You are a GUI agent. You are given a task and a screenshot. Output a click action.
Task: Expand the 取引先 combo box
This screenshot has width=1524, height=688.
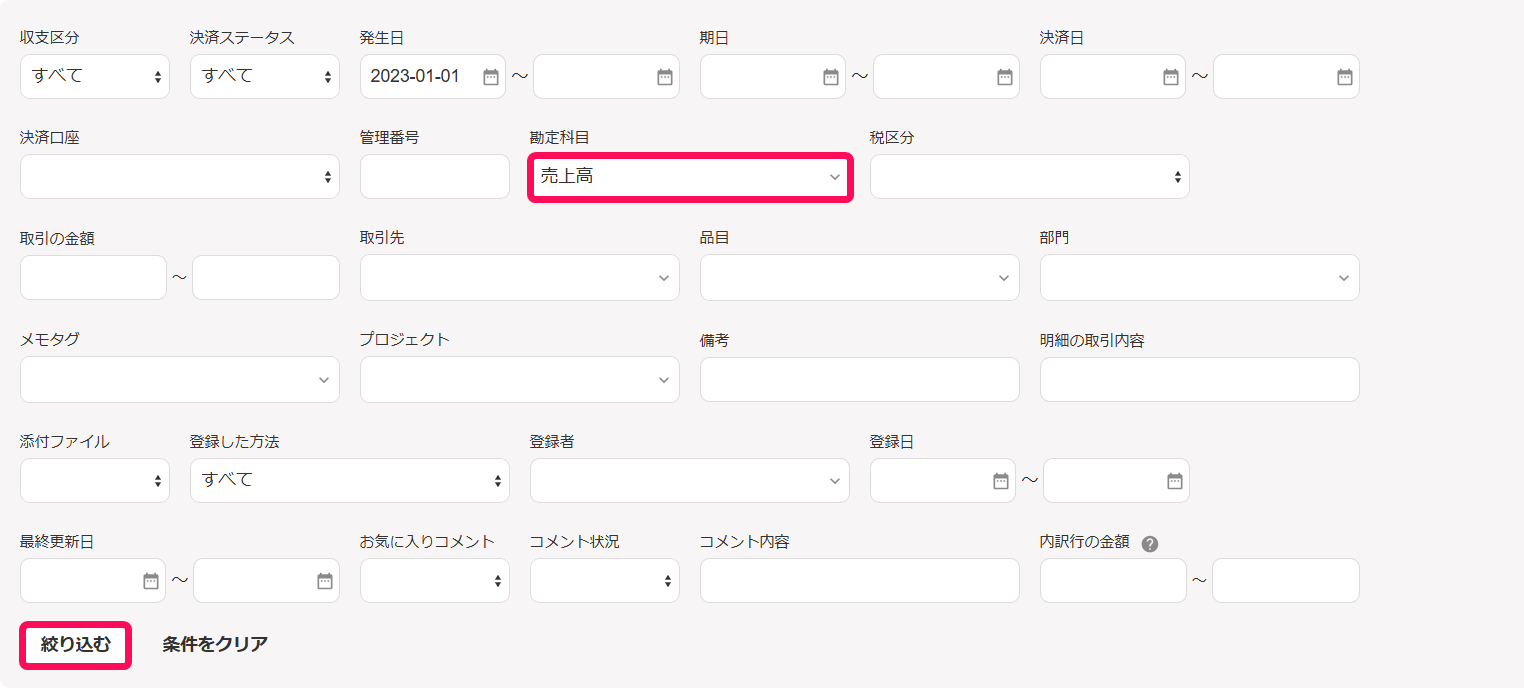(520, 278)
